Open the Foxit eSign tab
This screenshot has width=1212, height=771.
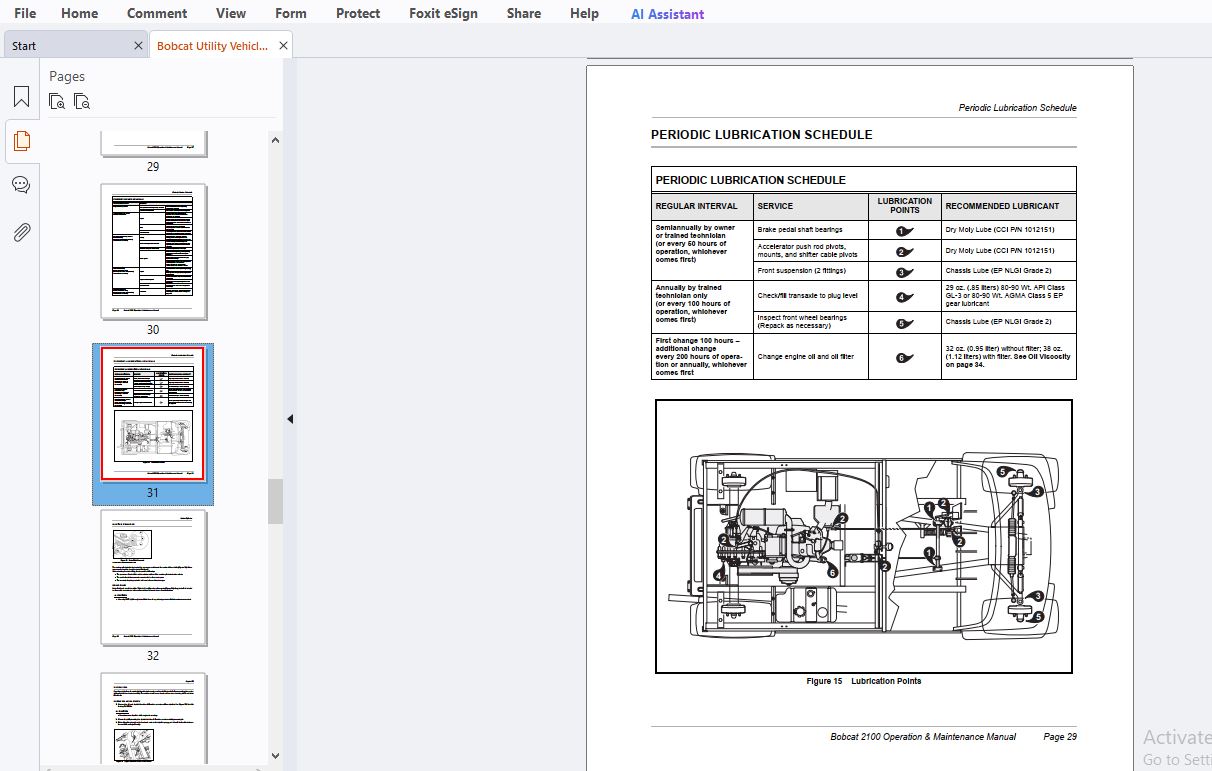(443, 13)
